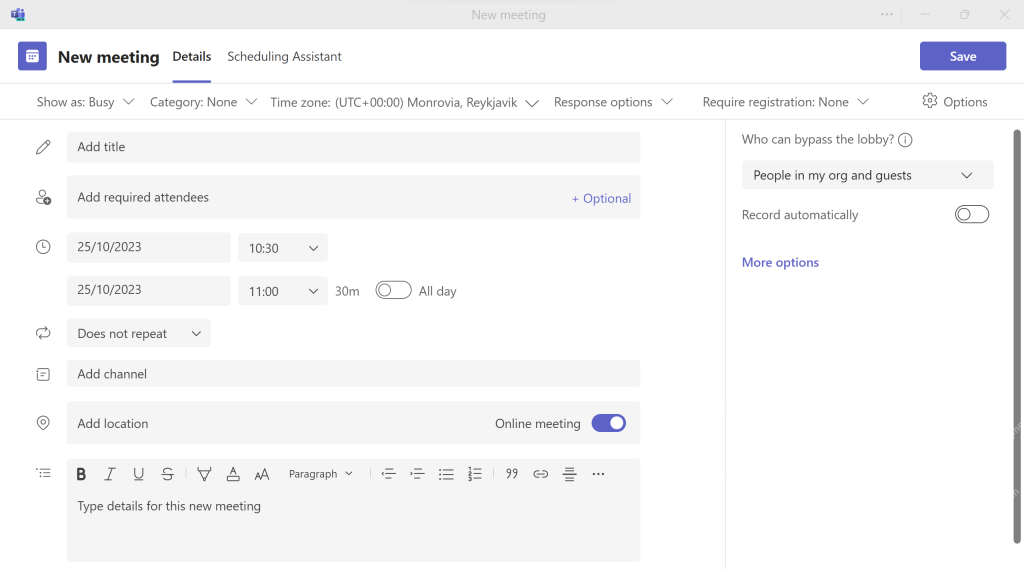Screen dimensions: 1024x576
Task: Open the Category: None dropdown
Action: 203,102
